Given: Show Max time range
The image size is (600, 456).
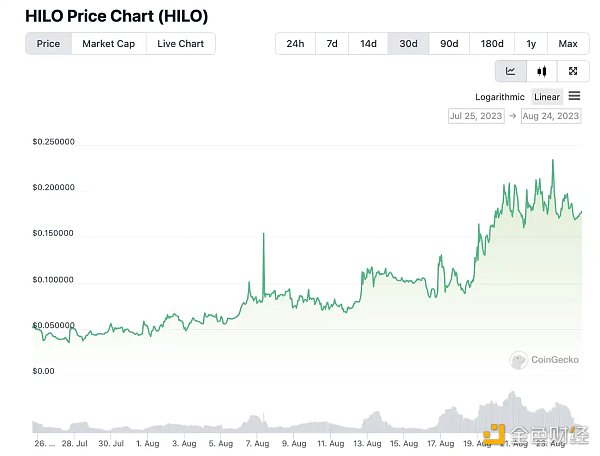Looking at the screenshot, I should [568, 44].
